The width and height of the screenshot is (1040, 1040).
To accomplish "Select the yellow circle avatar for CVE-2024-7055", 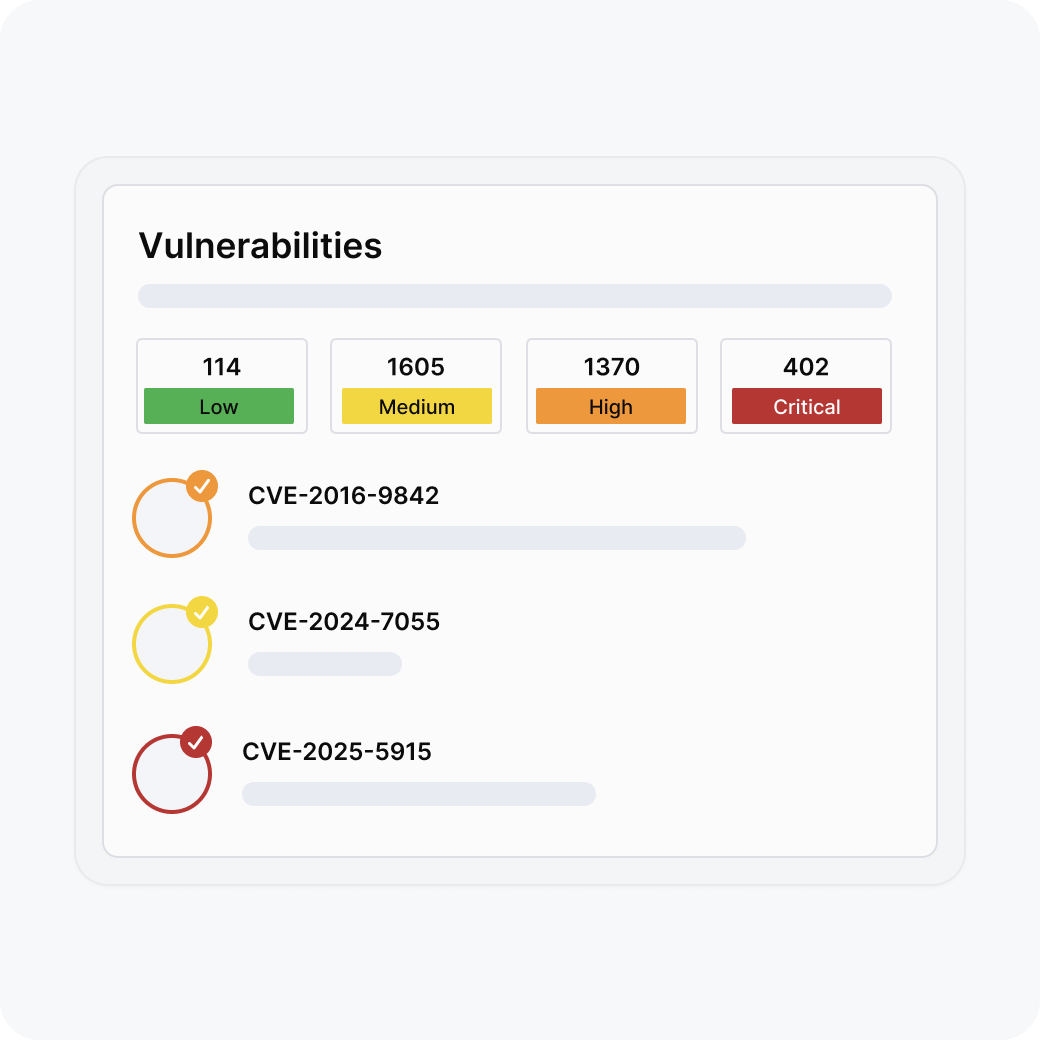I will (170, 646).
